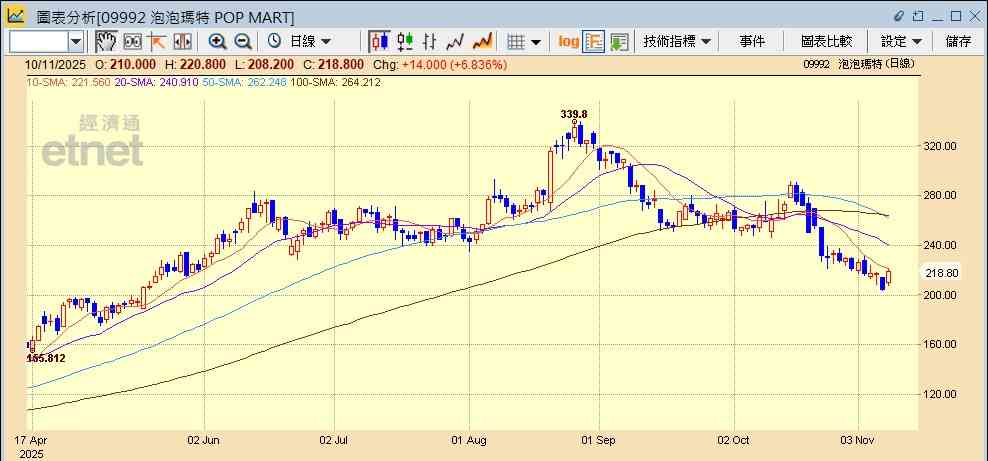Viewport: 988px width, 461px height.
Task: Click the binoculars view icon
Action: coord(132,41)
